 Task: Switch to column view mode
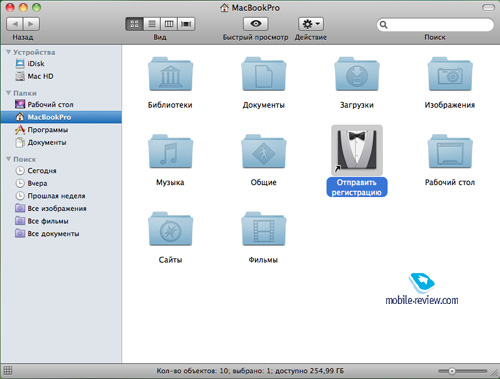pos(169,24)
